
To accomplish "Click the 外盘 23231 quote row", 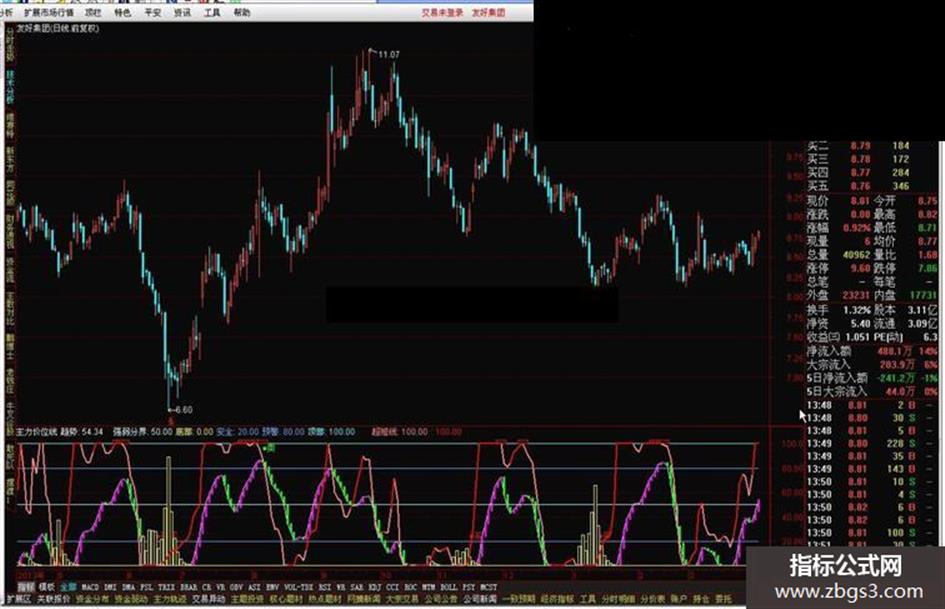I will point(839,295).
